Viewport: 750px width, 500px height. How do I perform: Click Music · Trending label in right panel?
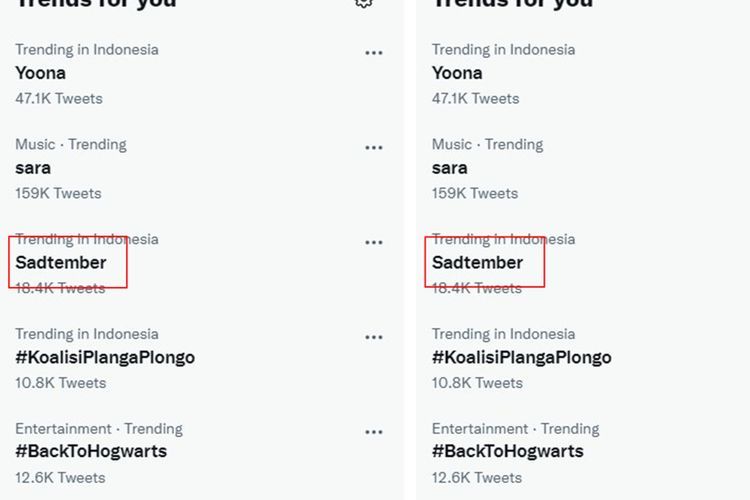487,144
